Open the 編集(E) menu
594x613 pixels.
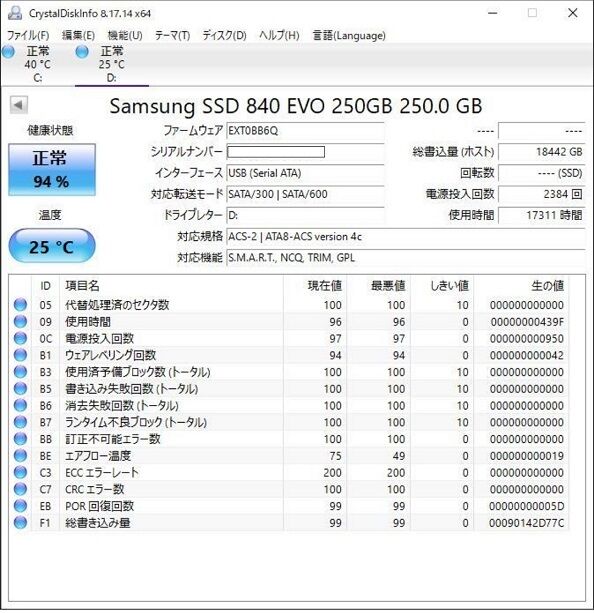pyautogui.click(x=78, y=36)
